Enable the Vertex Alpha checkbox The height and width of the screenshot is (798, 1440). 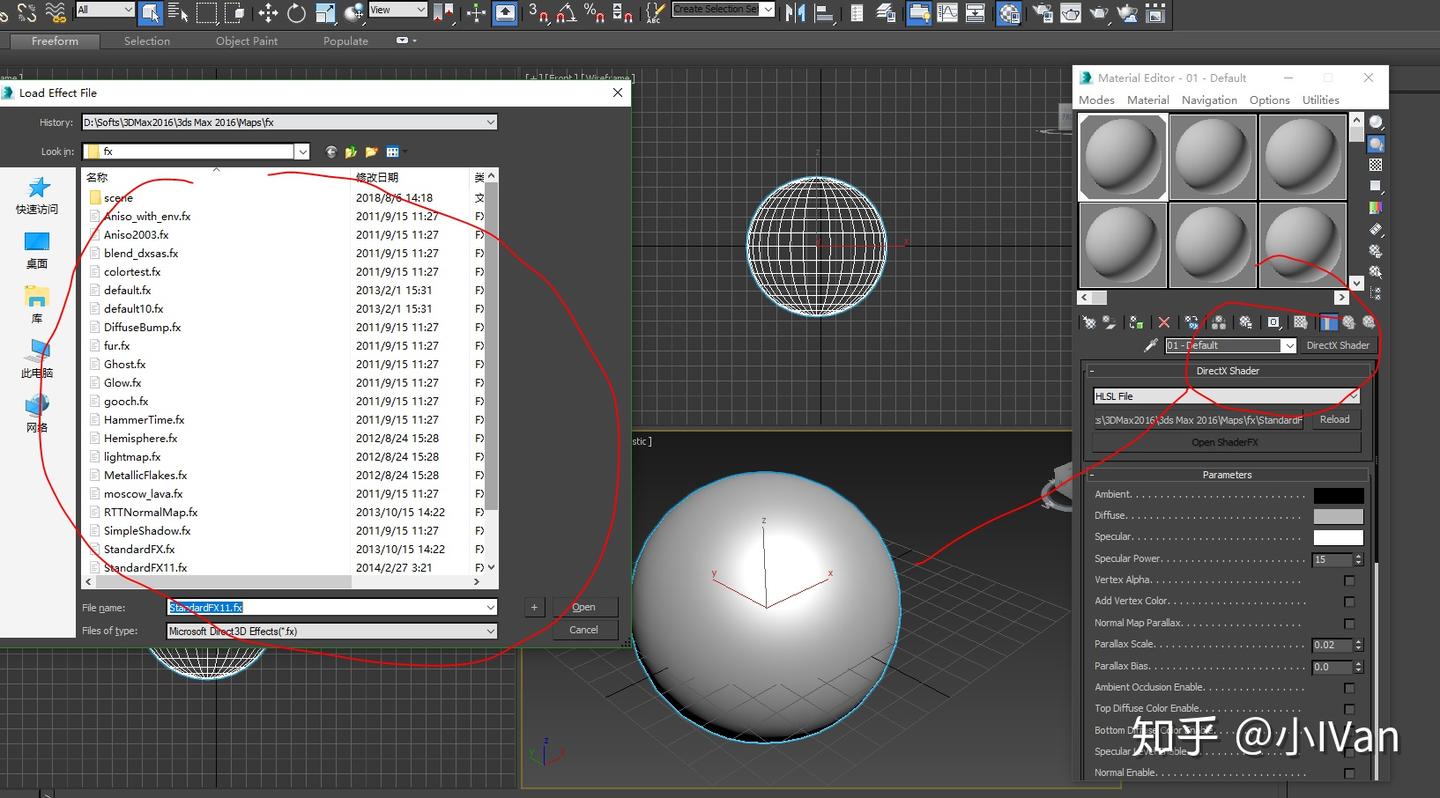[x=1349, y=580]
